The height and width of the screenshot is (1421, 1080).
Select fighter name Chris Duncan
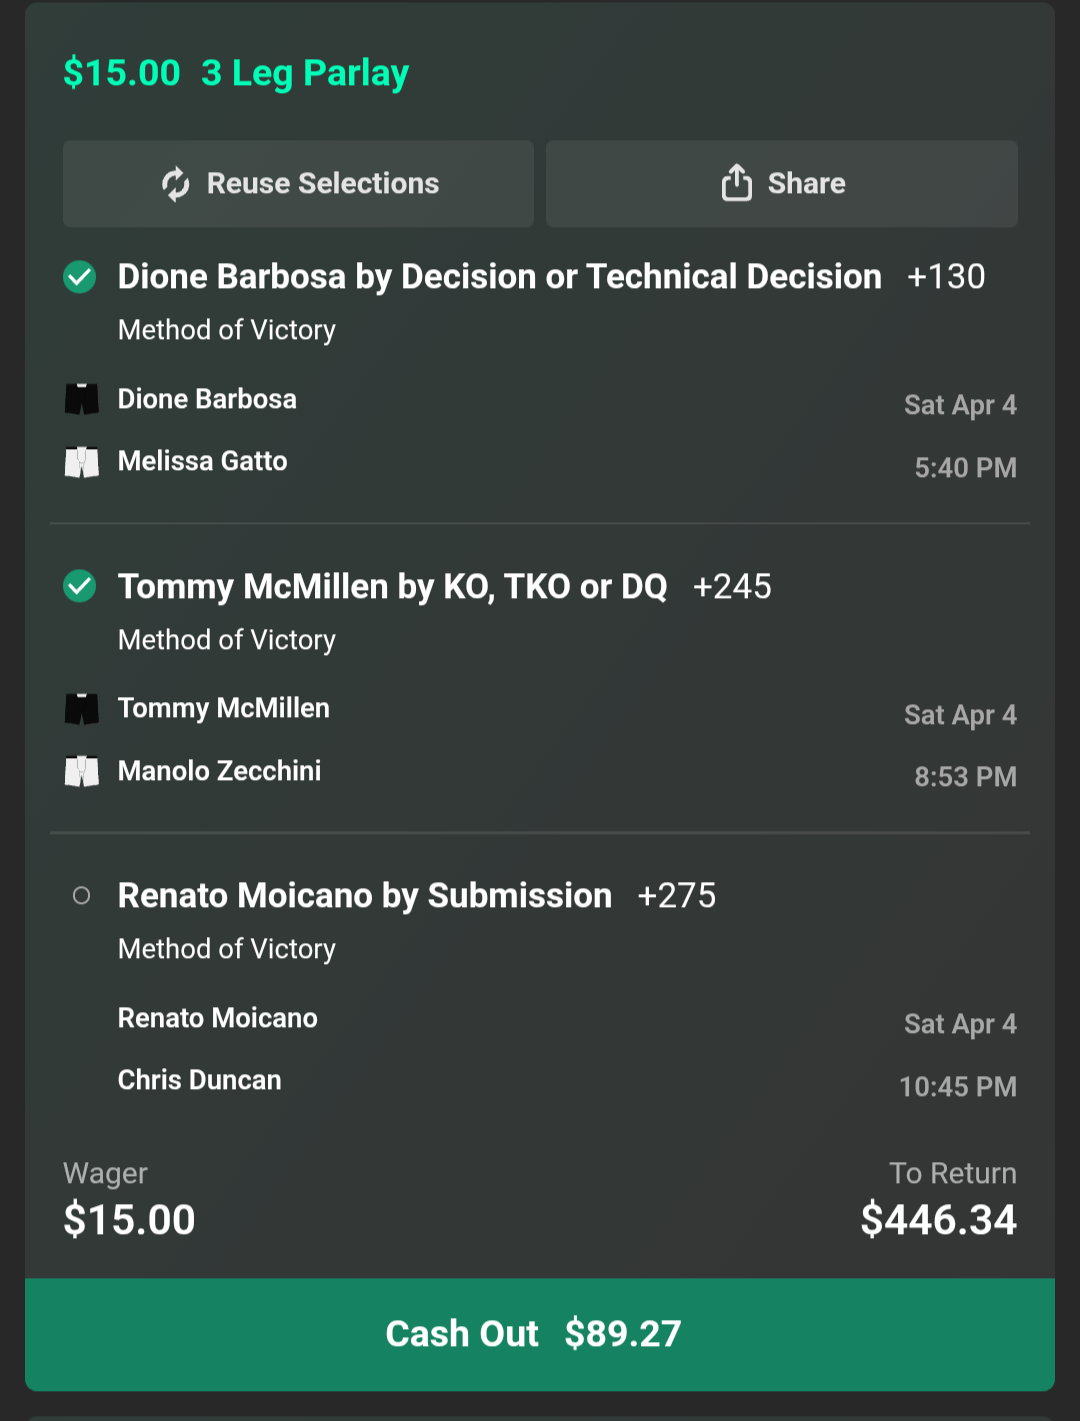200,1080
